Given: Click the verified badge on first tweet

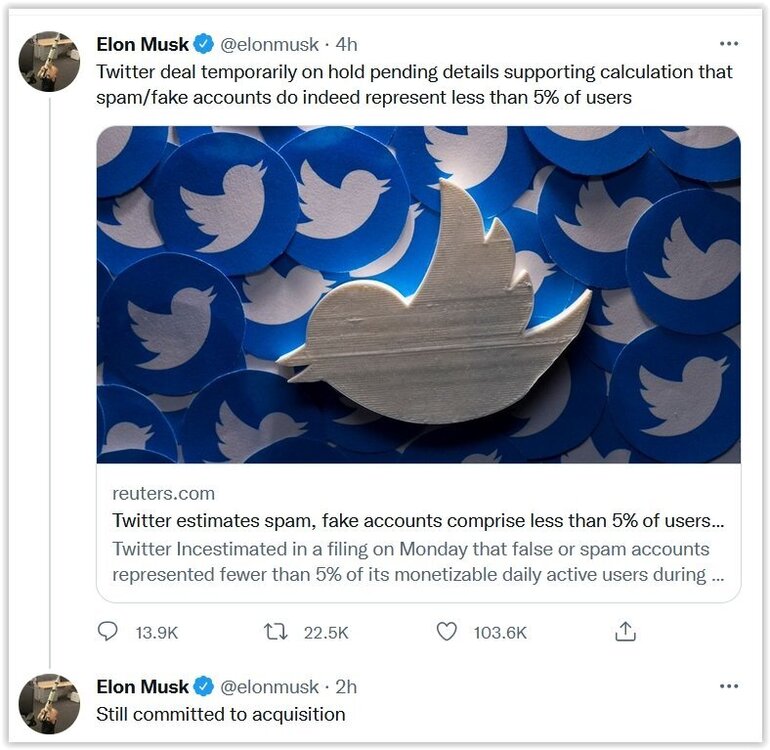Looking at the screenshot, I should pos(203,44).
